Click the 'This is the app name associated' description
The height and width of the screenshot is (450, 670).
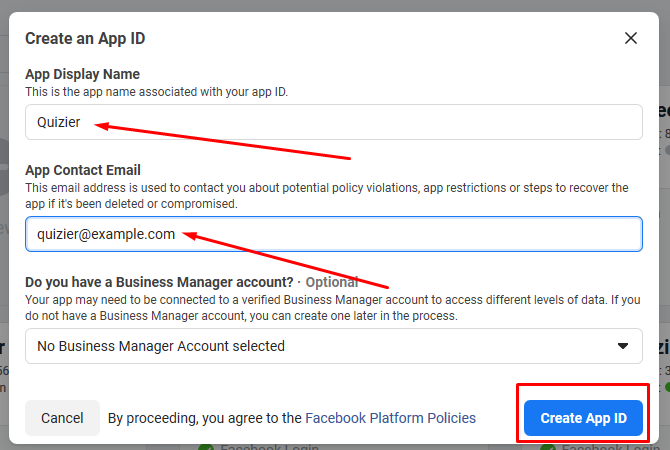(156, 92)
